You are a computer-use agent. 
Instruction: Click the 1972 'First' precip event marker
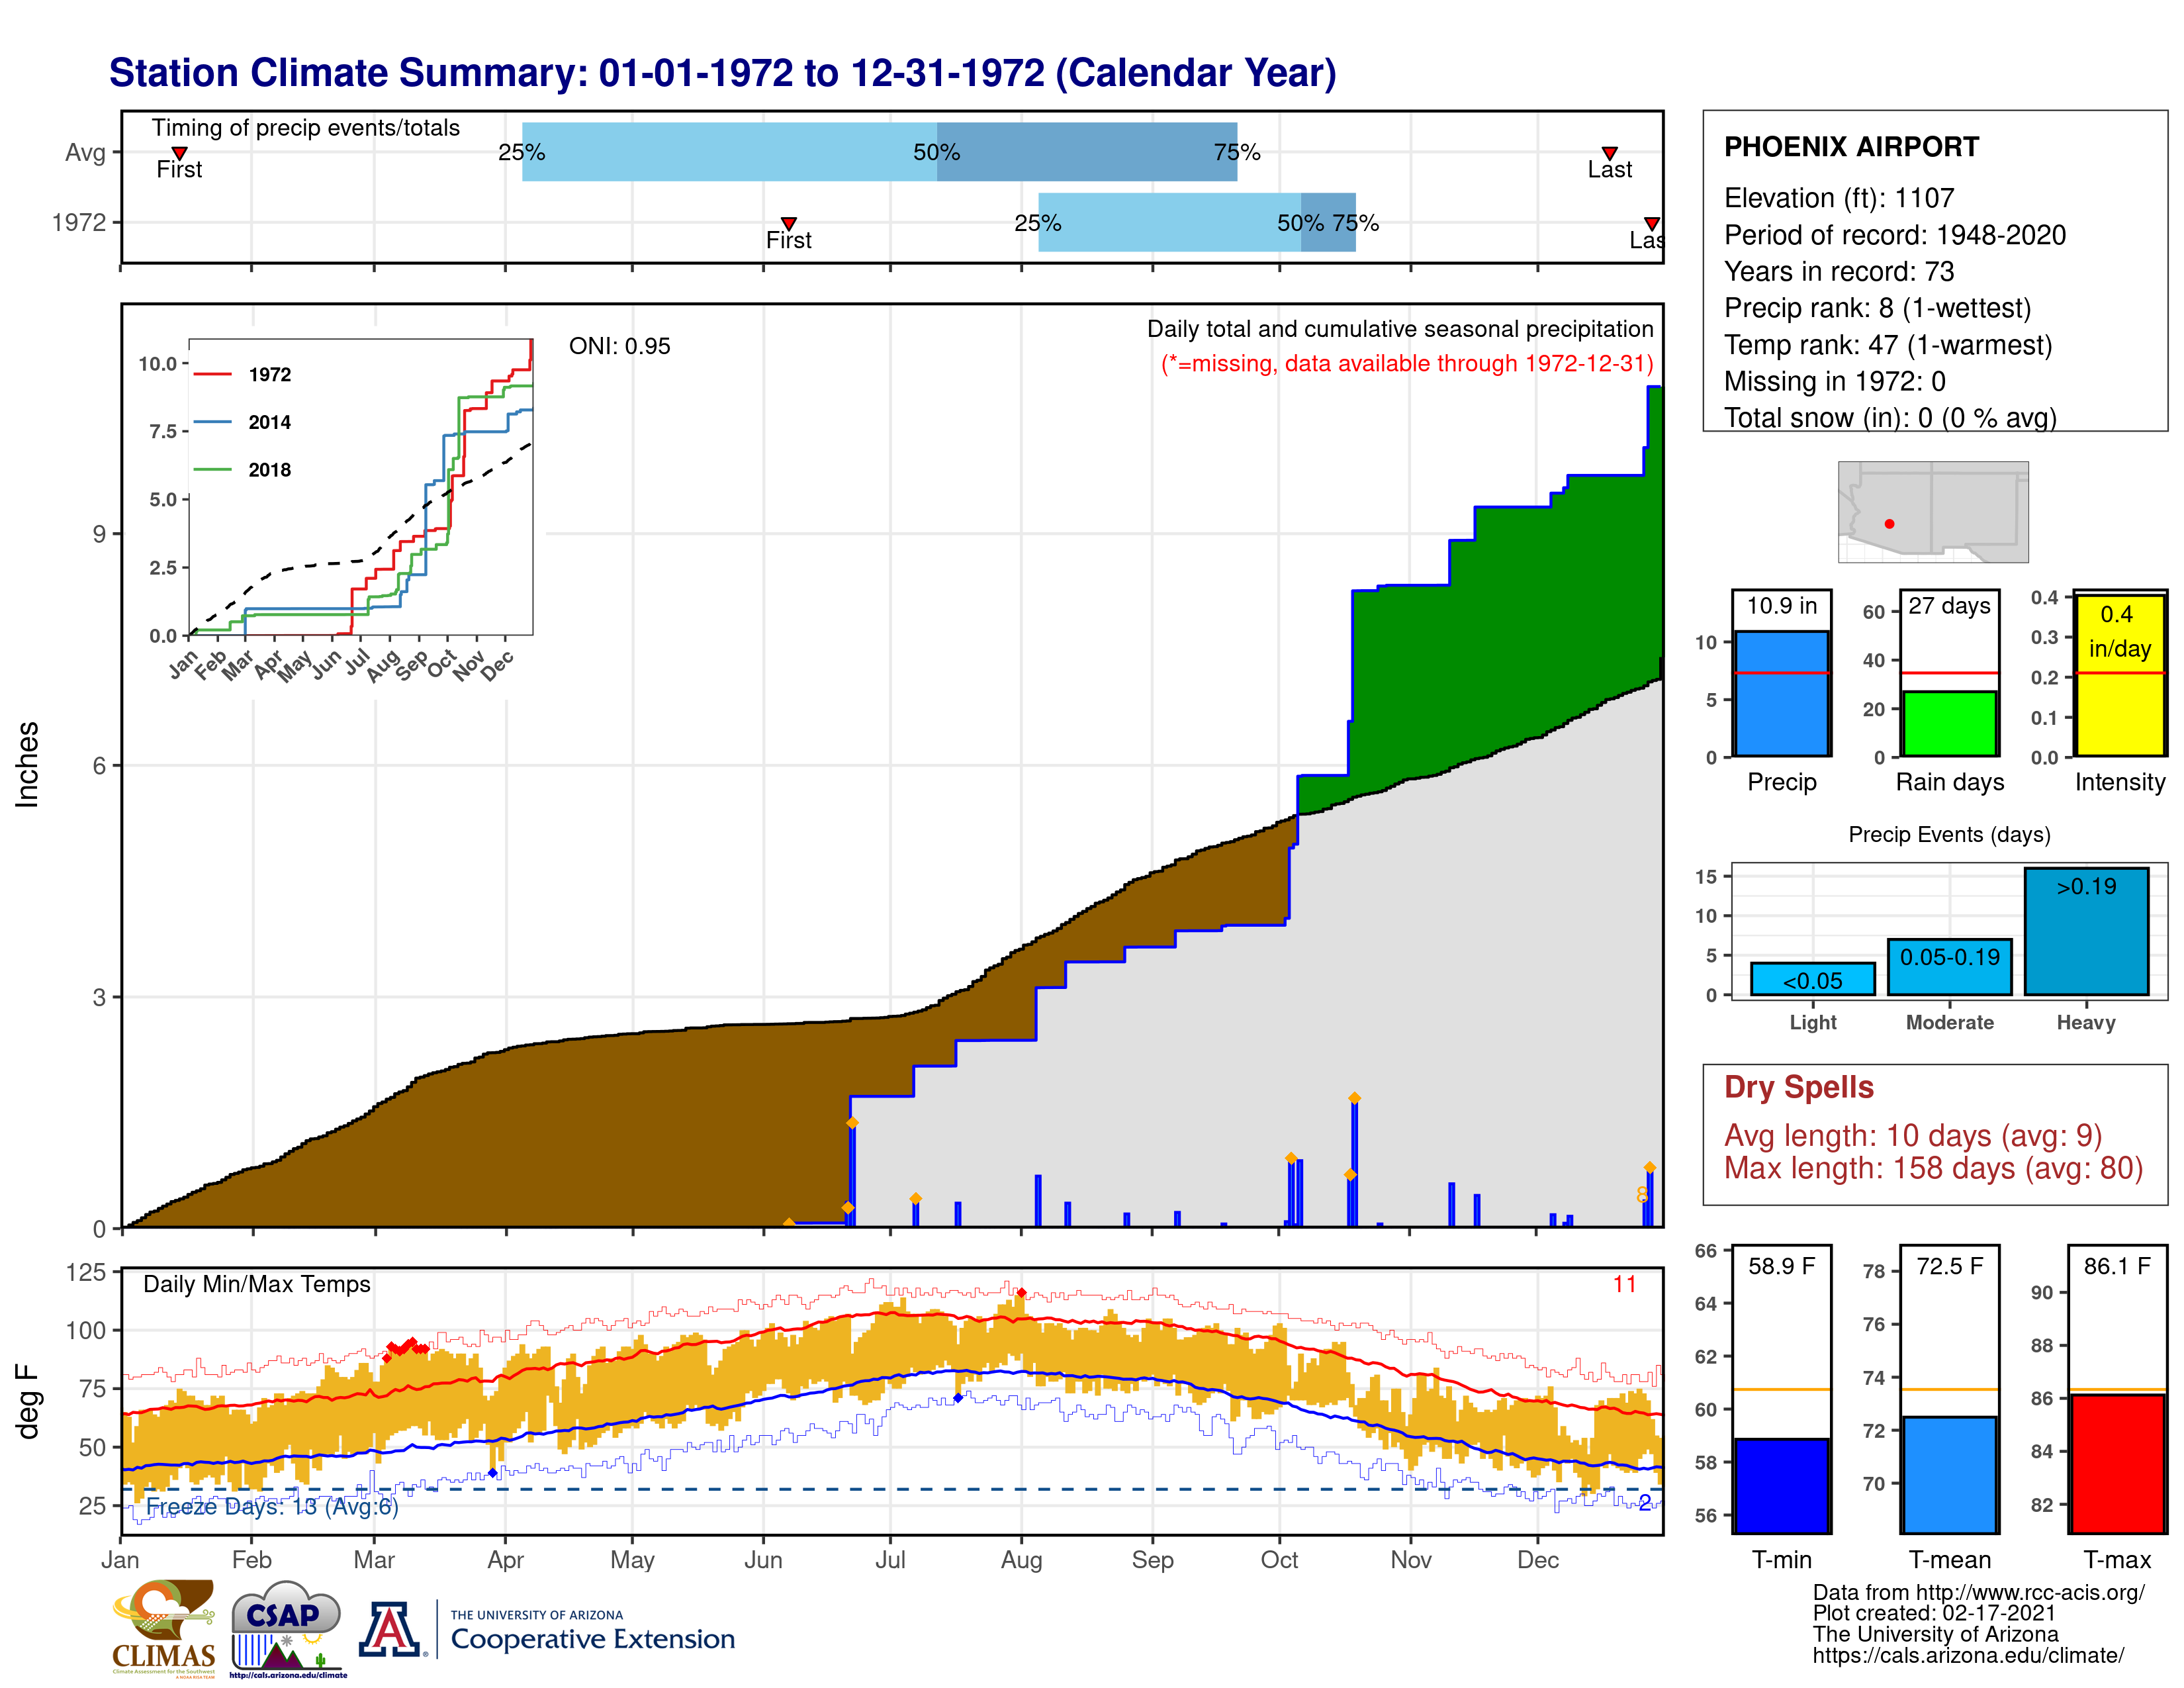[x=789, y=223]
